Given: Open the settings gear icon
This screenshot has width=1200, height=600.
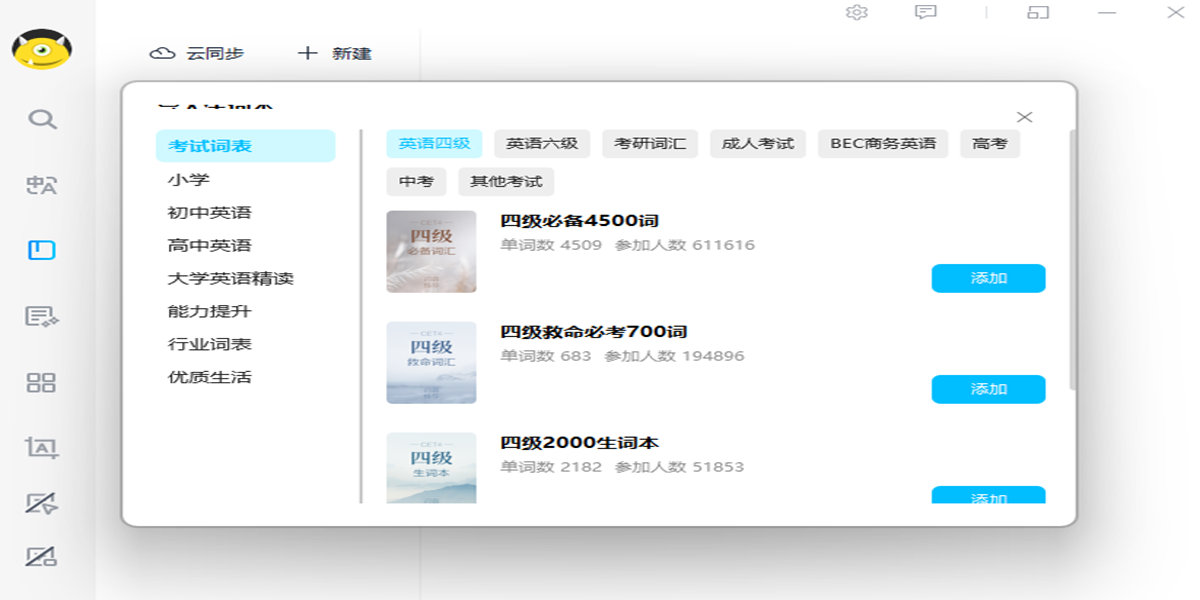Looking at the screenshot, I should [x=857, y=12].
